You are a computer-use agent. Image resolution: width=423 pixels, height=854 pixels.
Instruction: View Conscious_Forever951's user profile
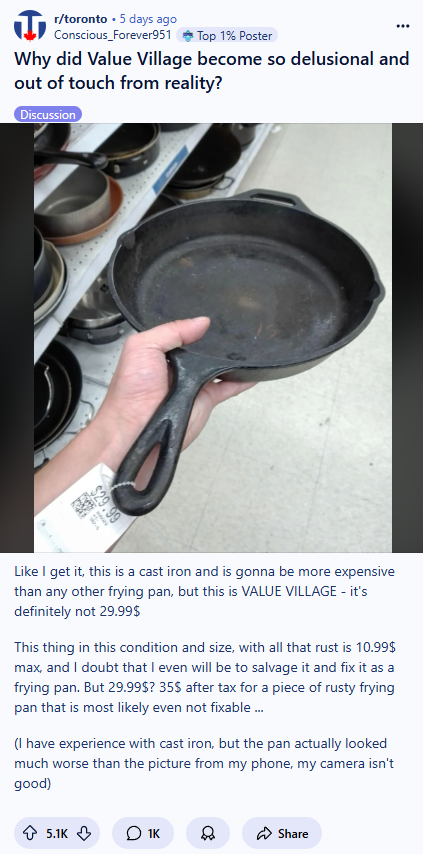(x=113, y=35)
